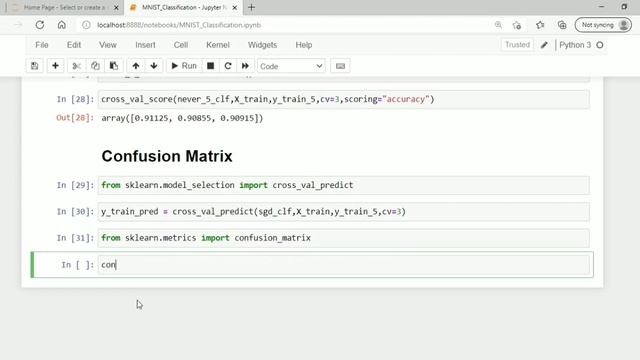The image size is (640, 360).
Task: Go to the browser home page
Action: (x=62, y=25)
